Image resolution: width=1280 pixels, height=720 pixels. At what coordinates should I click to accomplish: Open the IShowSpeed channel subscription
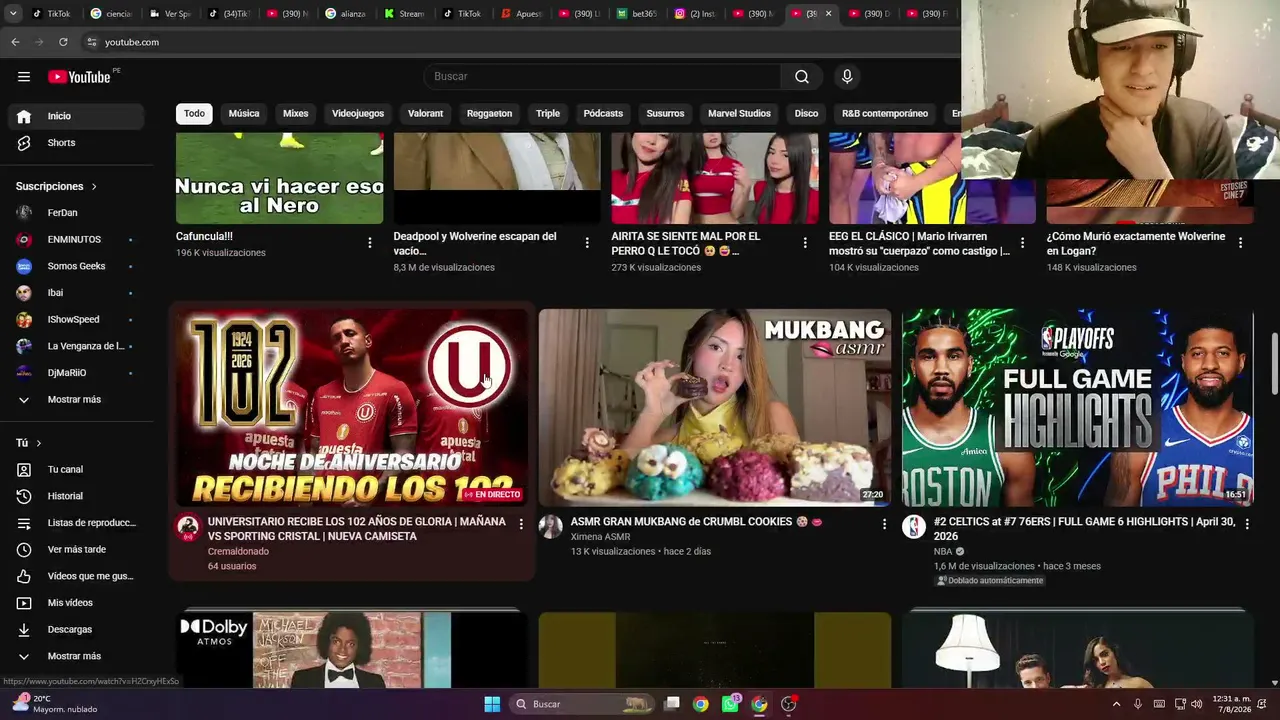[x=76, y=320]
